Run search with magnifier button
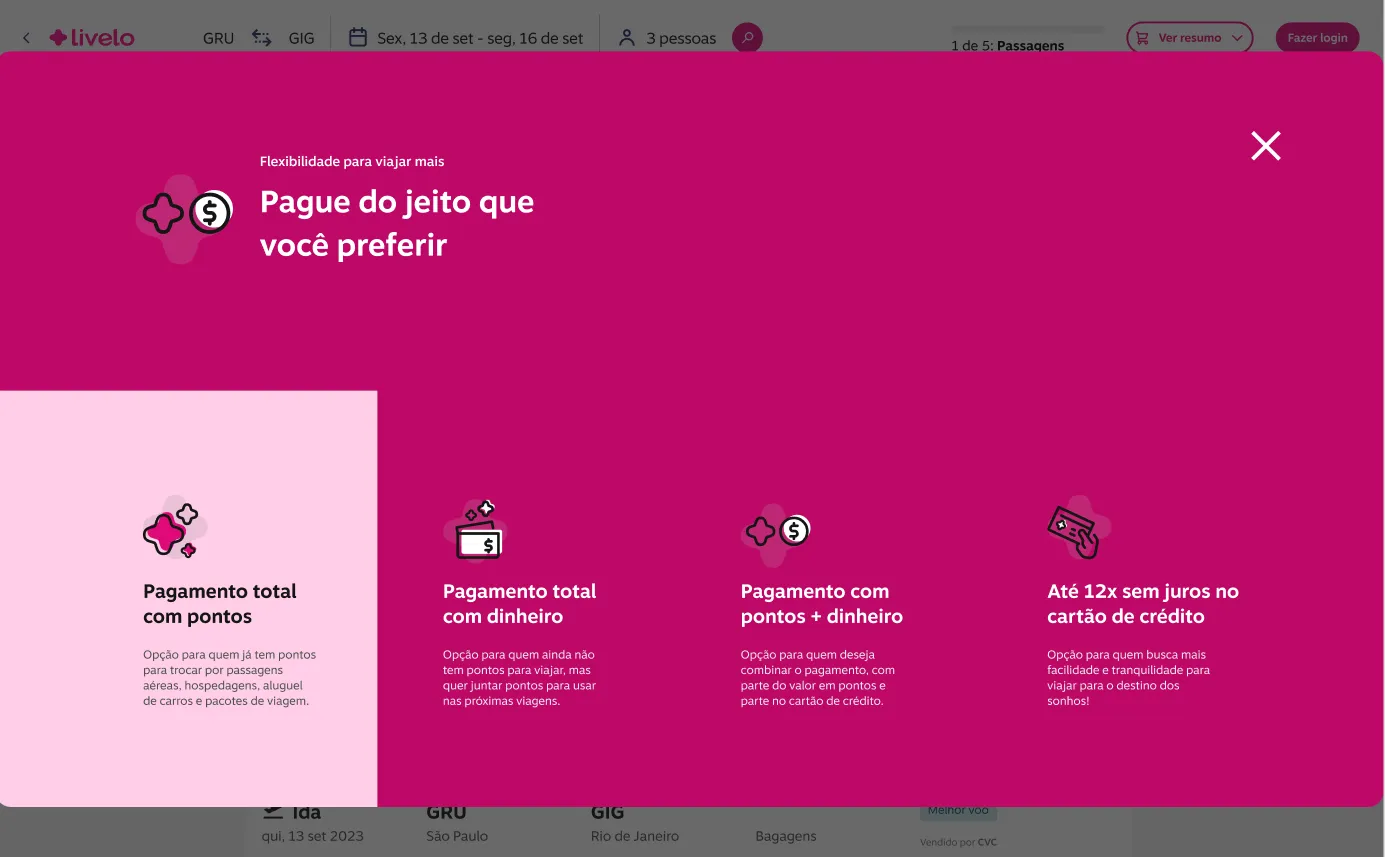This screenshot has width=1385, height=857. [x=747, y=38]
